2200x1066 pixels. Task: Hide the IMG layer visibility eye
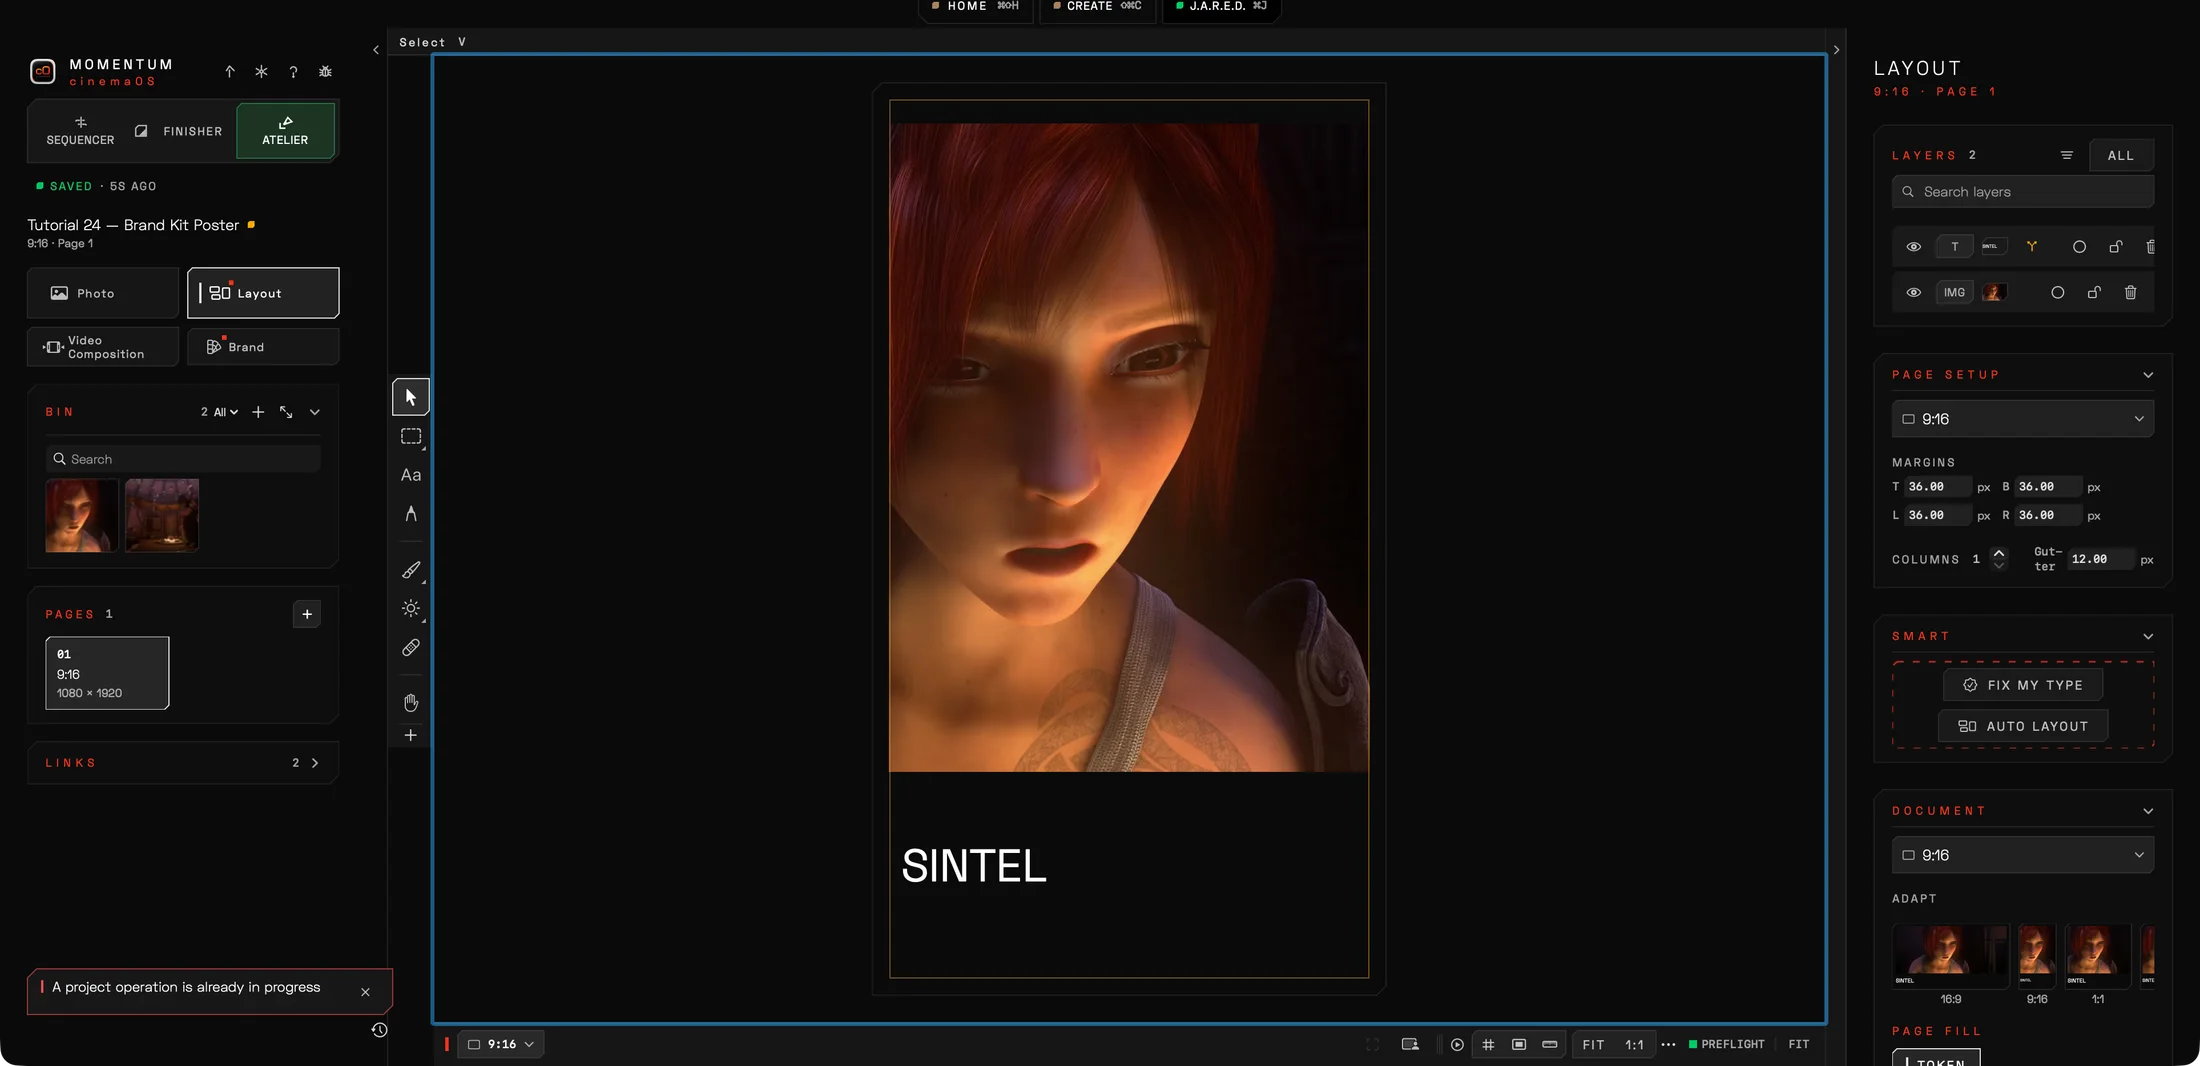tap(1913, 293)
